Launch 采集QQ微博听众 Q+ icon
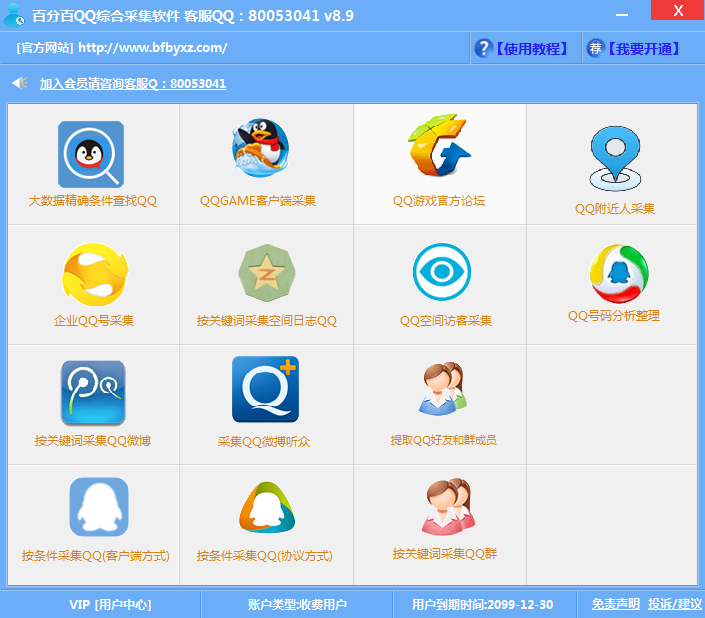This screenshot has height=618, width=705. [x=265, y=390]
